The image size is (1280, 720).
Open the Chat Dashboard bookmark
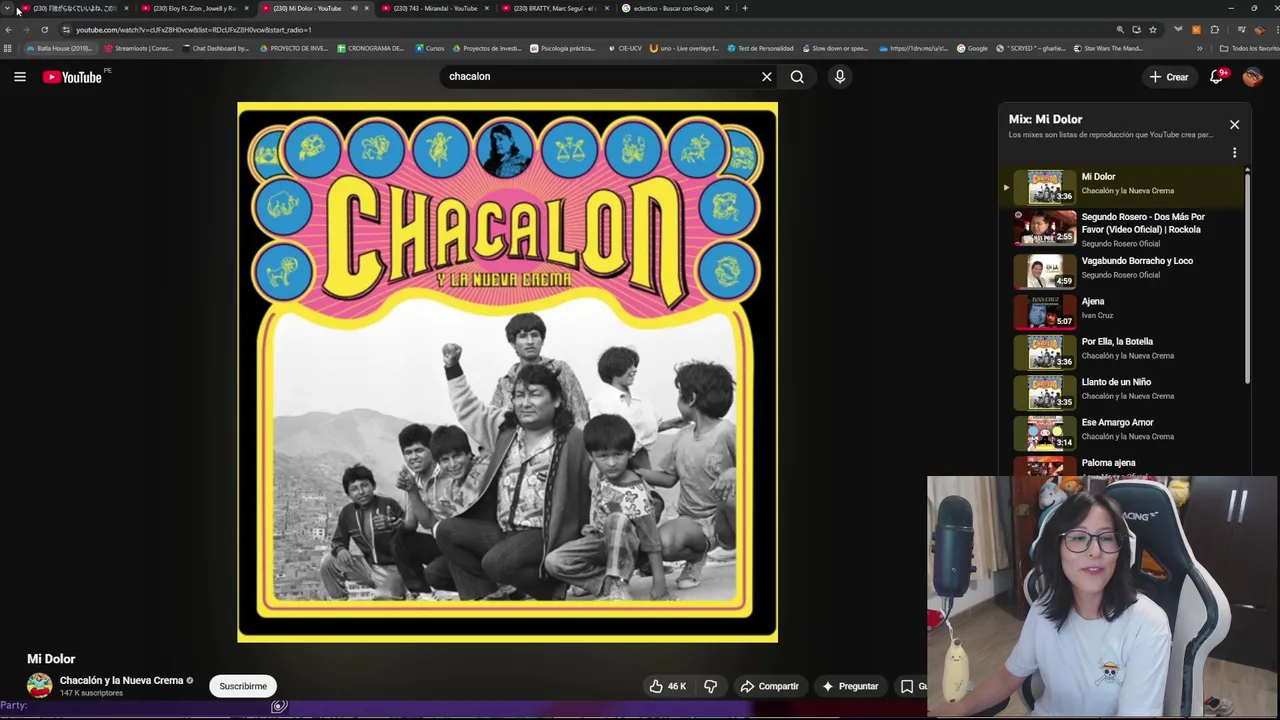pyautogui.click(x=215, y=48)
